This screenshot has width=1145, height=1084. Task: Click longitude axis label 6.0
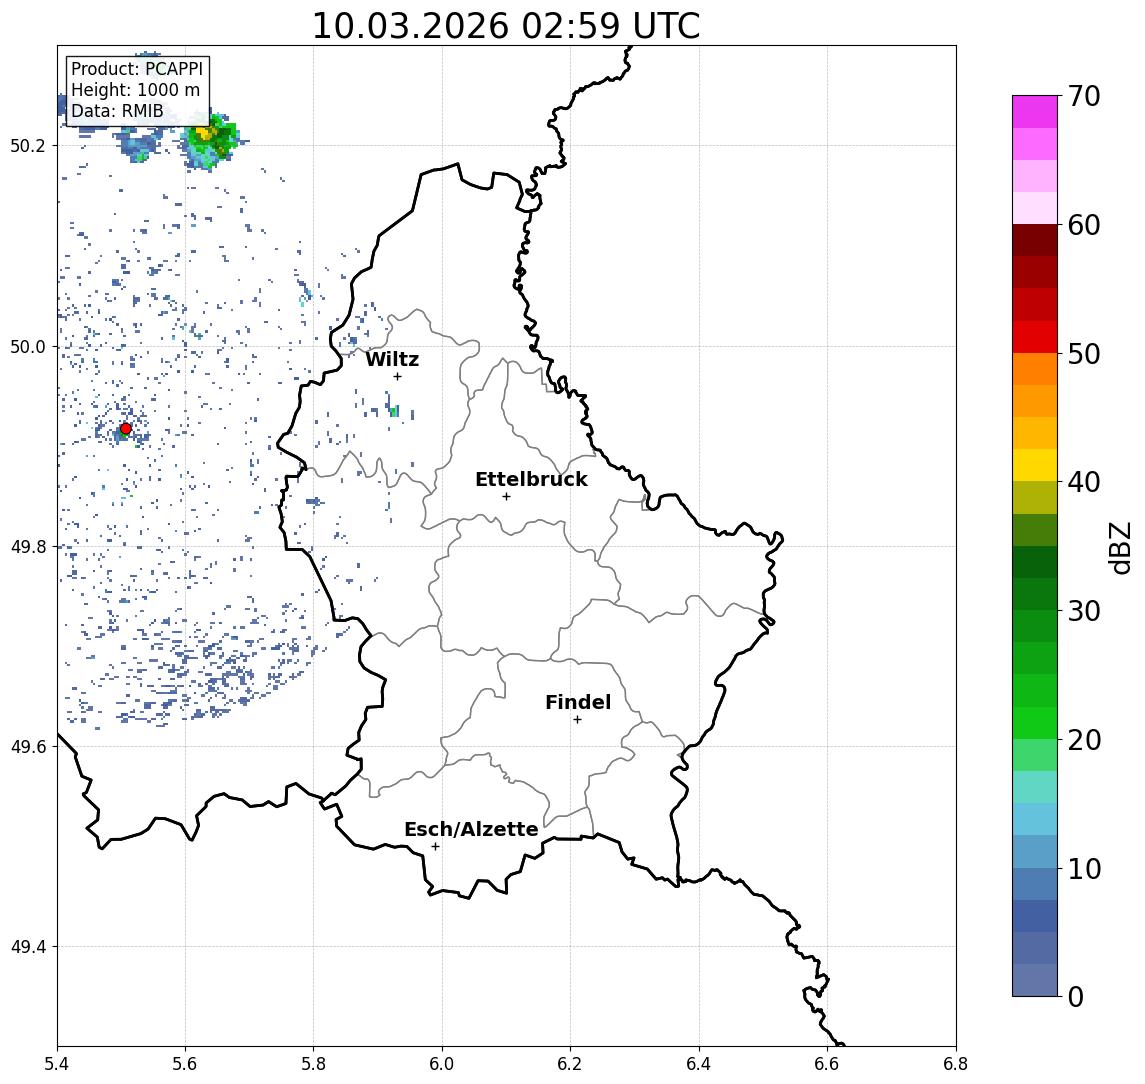tap(442, 1064)
